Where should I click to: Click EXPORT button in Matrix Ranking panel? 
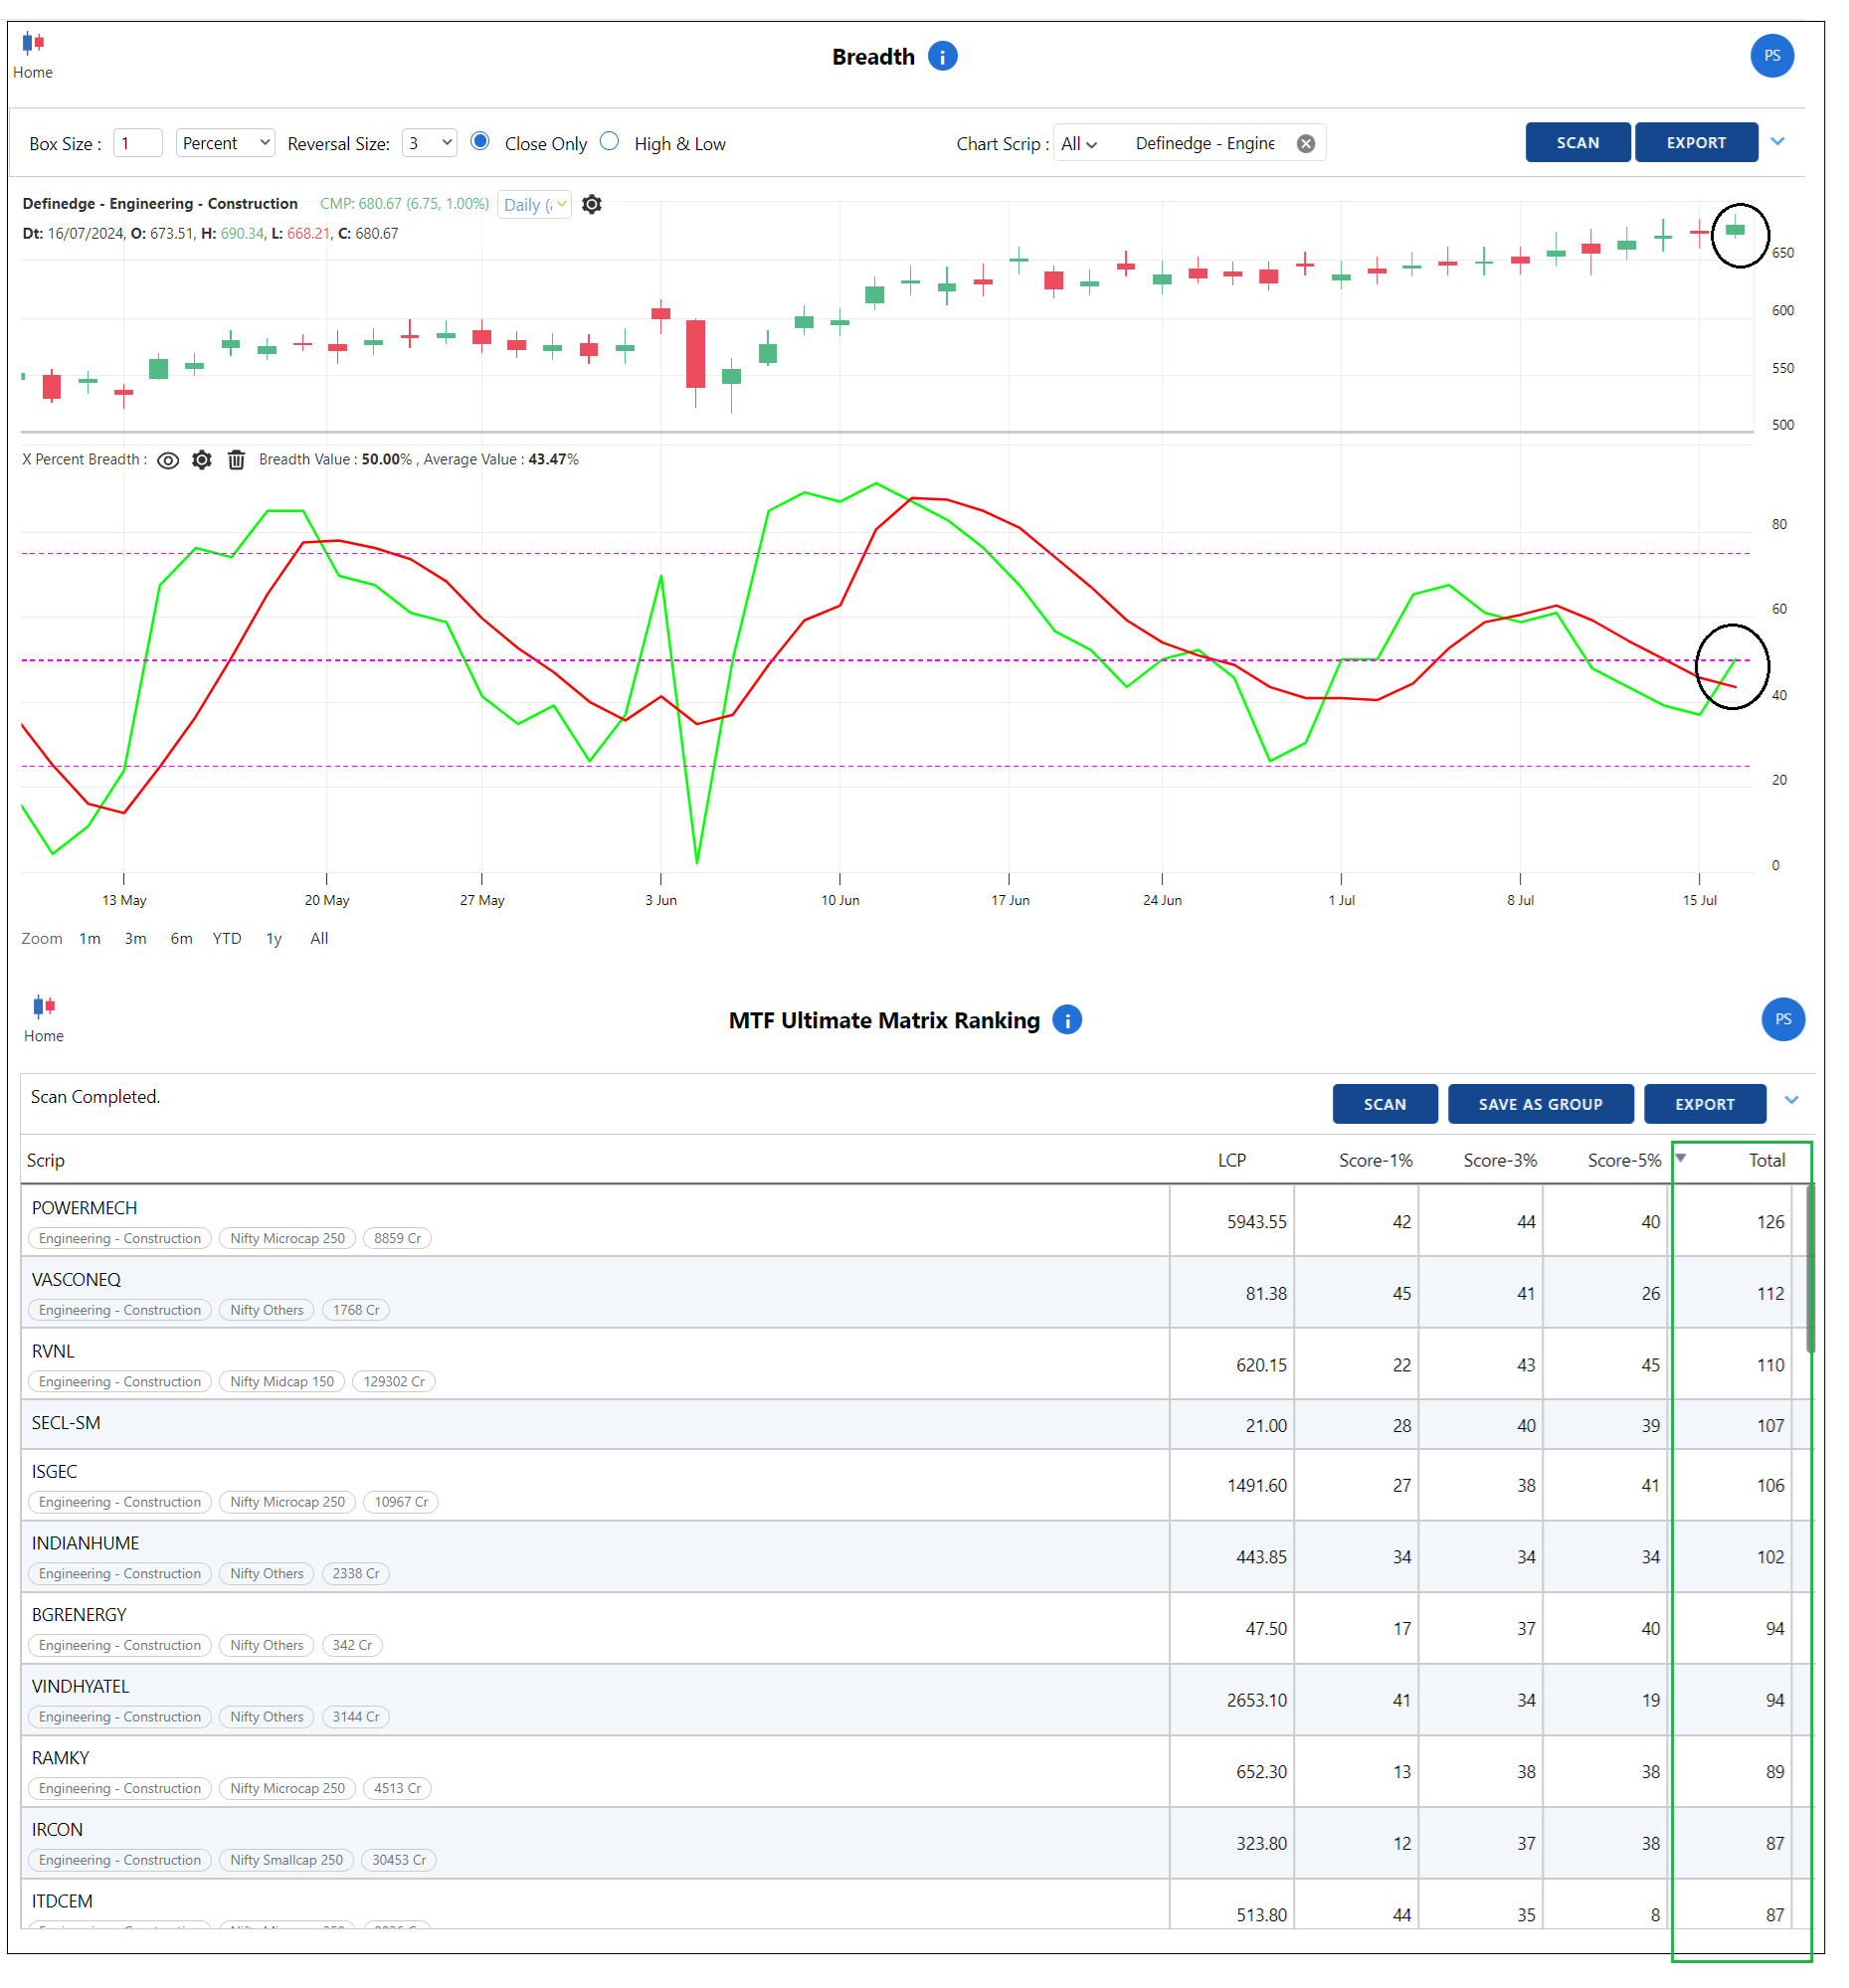click(x=1703, y=1103)
